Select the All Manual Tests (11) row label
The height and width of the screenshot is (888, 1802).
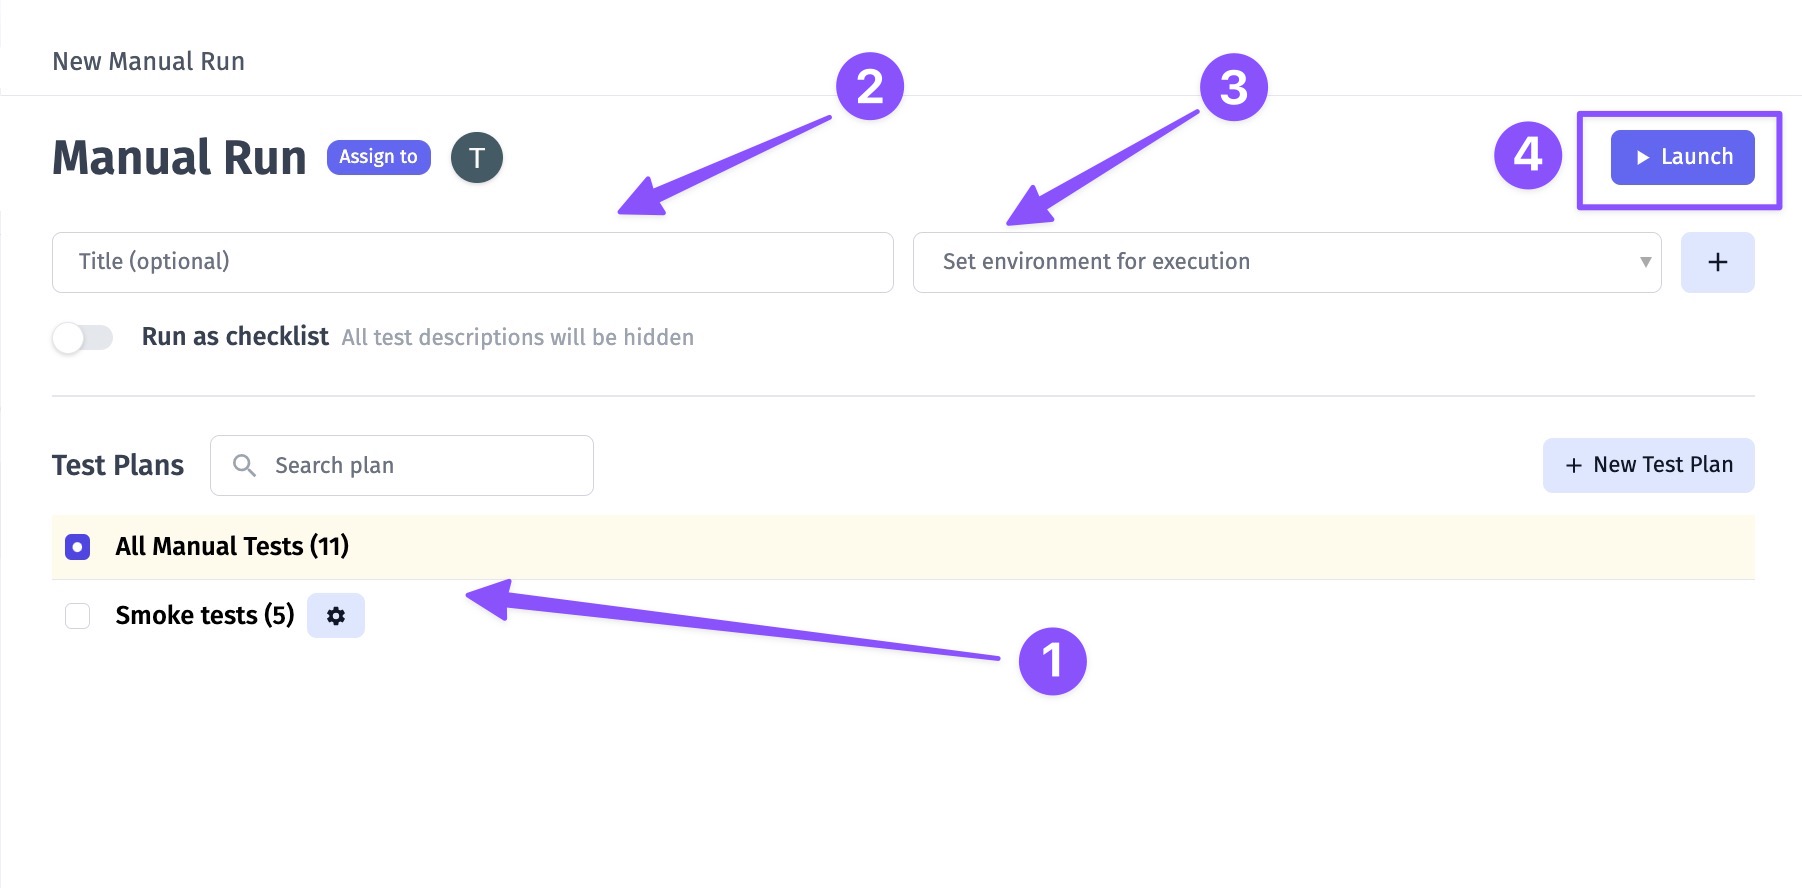232,546
